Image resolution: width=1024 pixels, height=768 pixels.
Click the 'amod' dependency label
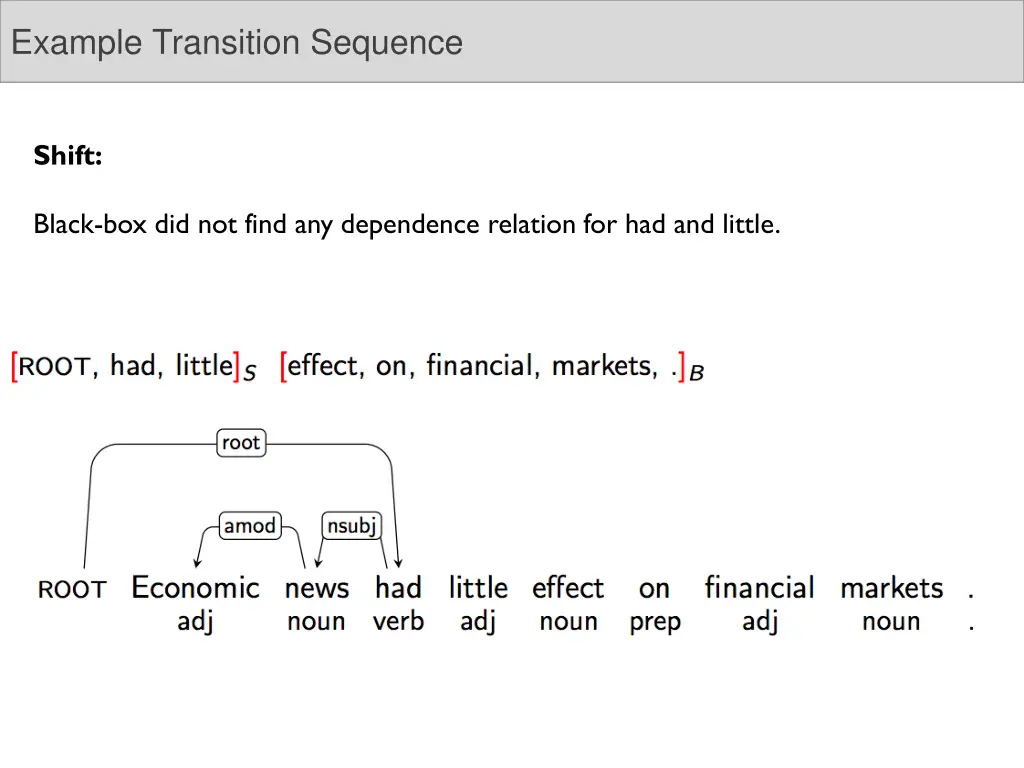pyautogui.click(x=249, y=525)
